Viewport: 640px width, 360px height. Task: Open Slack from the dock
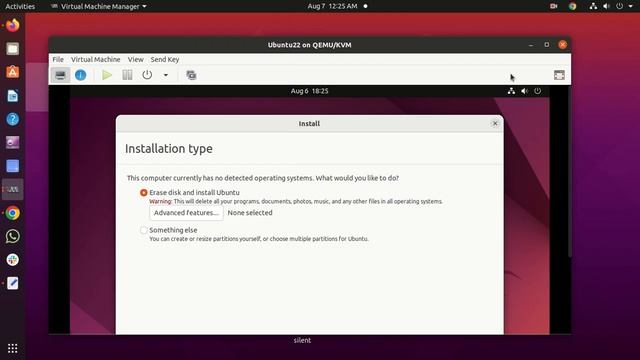13,260
